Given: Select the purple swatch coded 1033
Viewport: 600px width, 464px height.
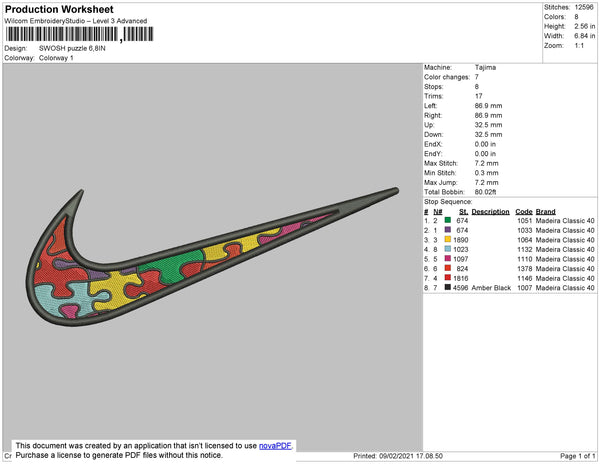Looking at the screenshot, I should point(447,230).
